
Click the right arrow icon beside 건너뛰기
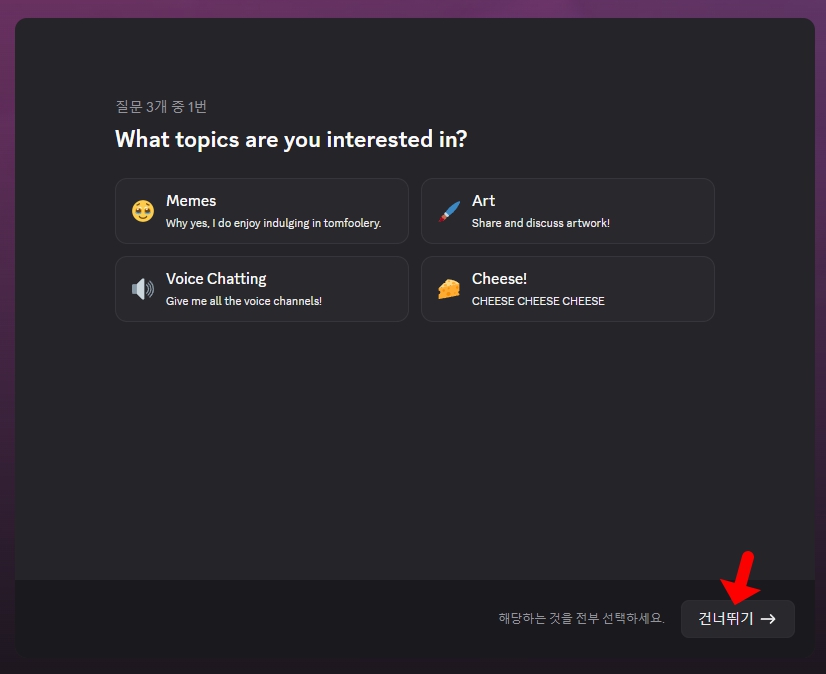768,619
